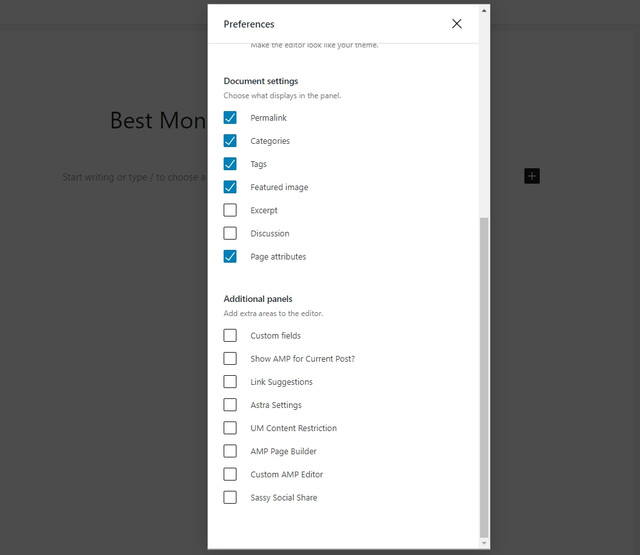Click the 'Excerpt' label text
Viewport: 640px width, 555px height.
point(264,211)
